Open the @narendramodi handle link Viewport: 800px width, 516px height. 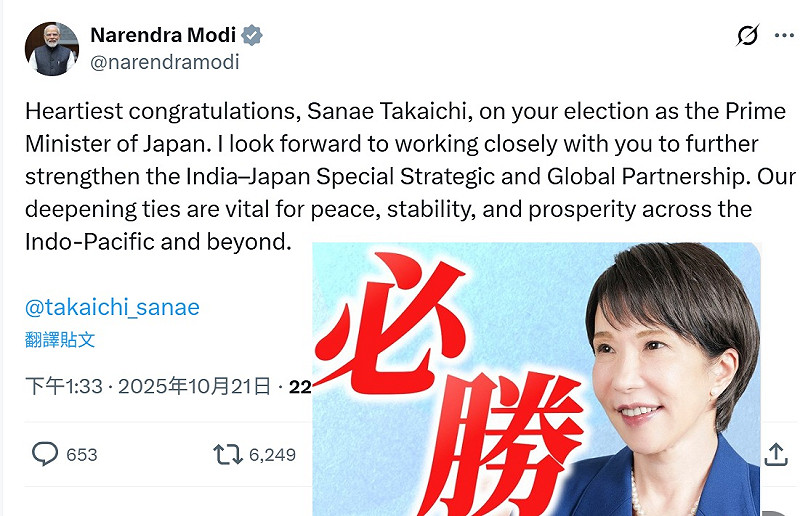[165, 62]
